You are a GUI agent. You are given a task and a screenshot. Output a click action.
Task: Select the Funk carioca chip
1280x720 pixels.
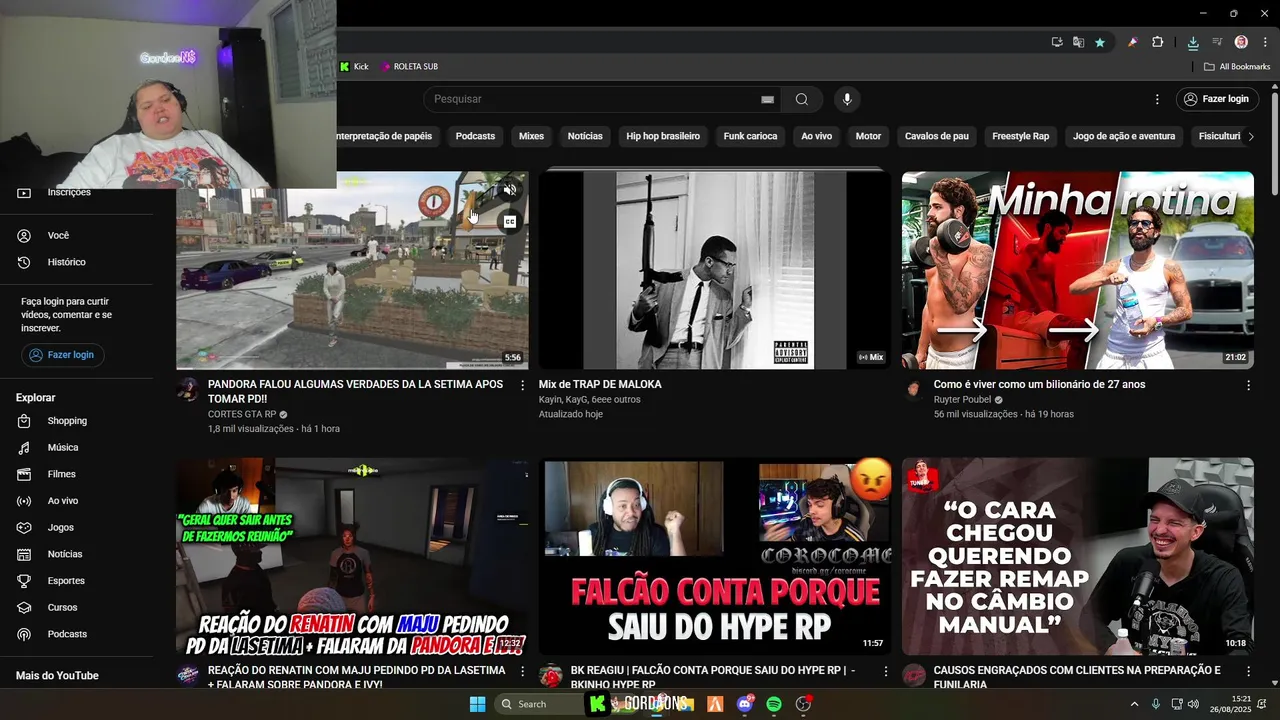coord(750,136)
